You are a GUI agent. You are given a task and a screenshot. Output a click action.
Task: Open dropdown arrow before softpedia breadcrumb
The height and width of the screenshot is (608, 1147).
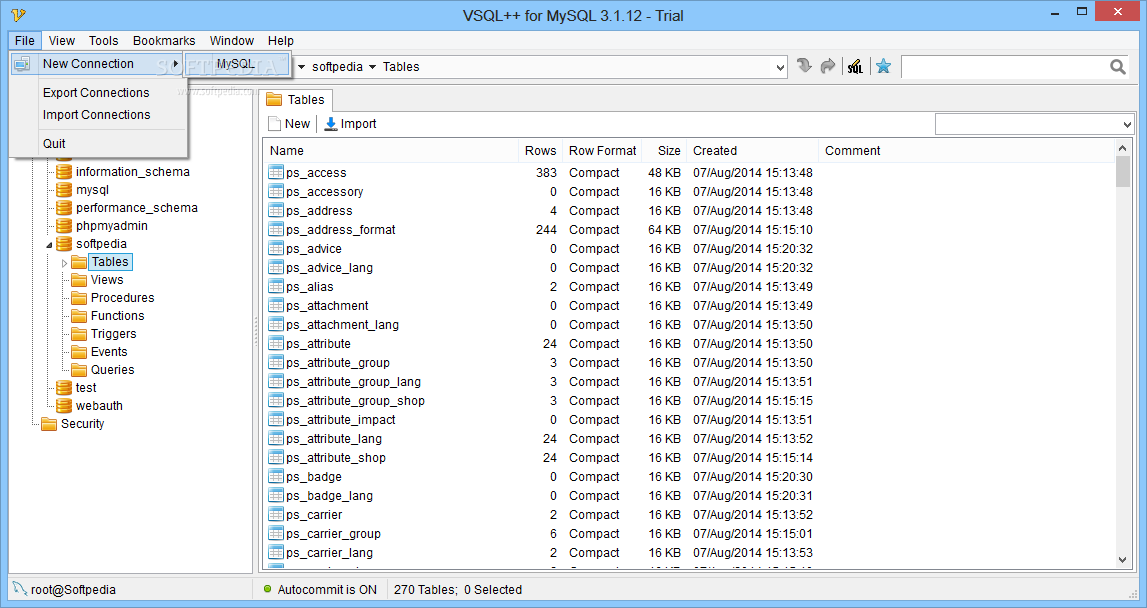301,67
